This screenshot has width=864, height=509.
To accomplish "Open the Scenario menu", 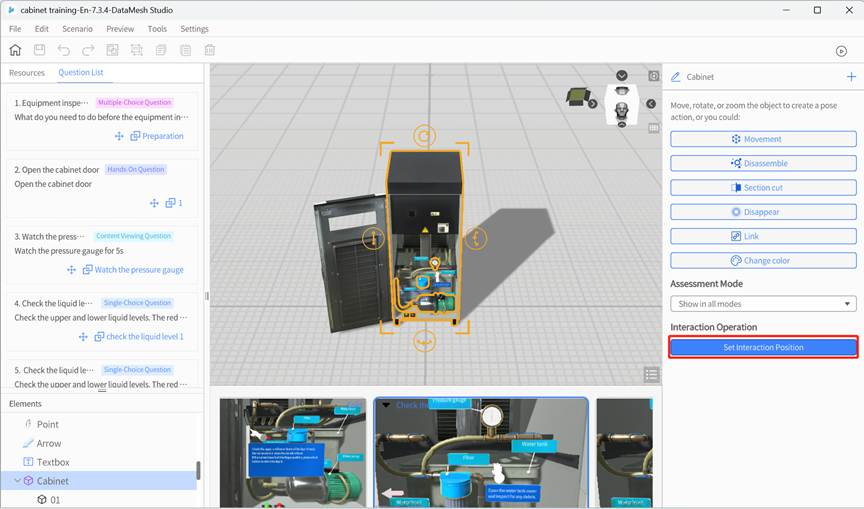I will pyautogui.click(x=77, y=29).
